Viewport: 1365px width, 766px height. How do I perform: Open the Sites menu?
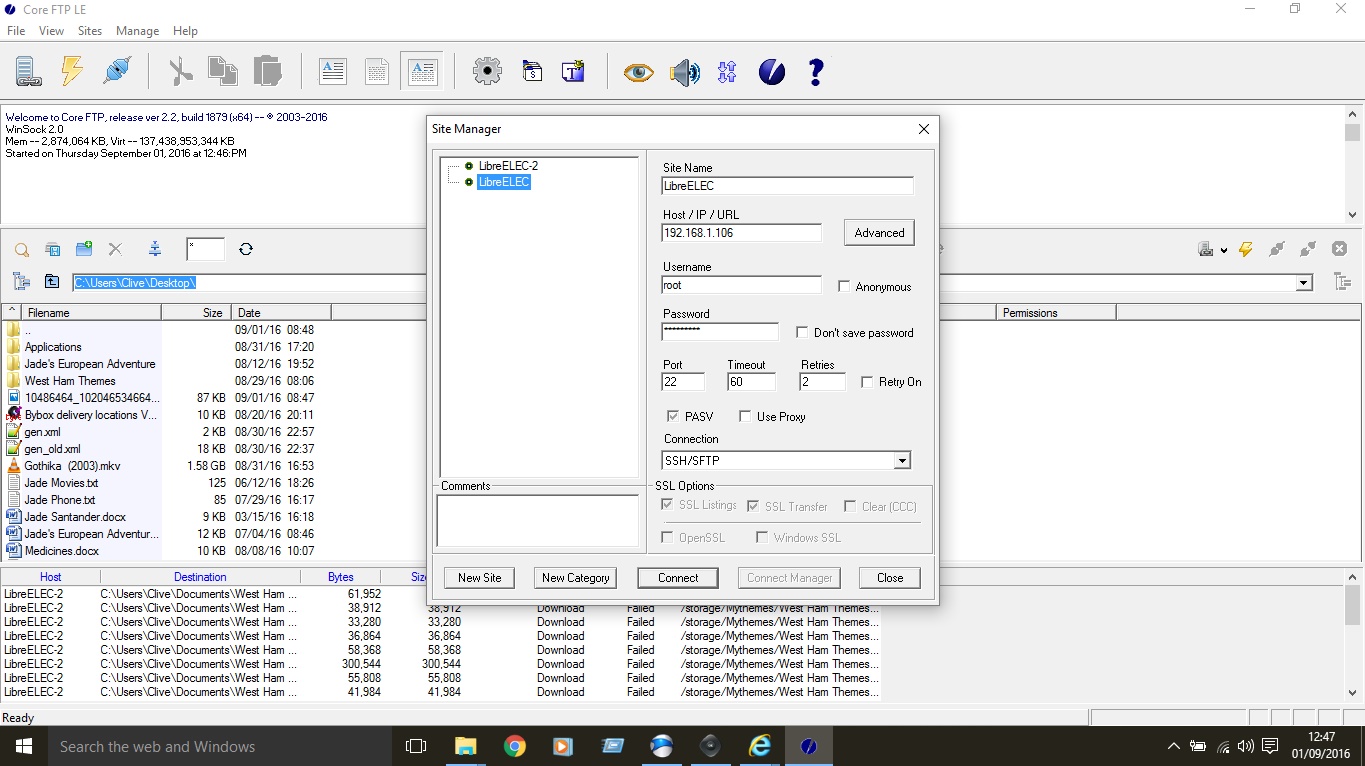(x=90, y=31)
